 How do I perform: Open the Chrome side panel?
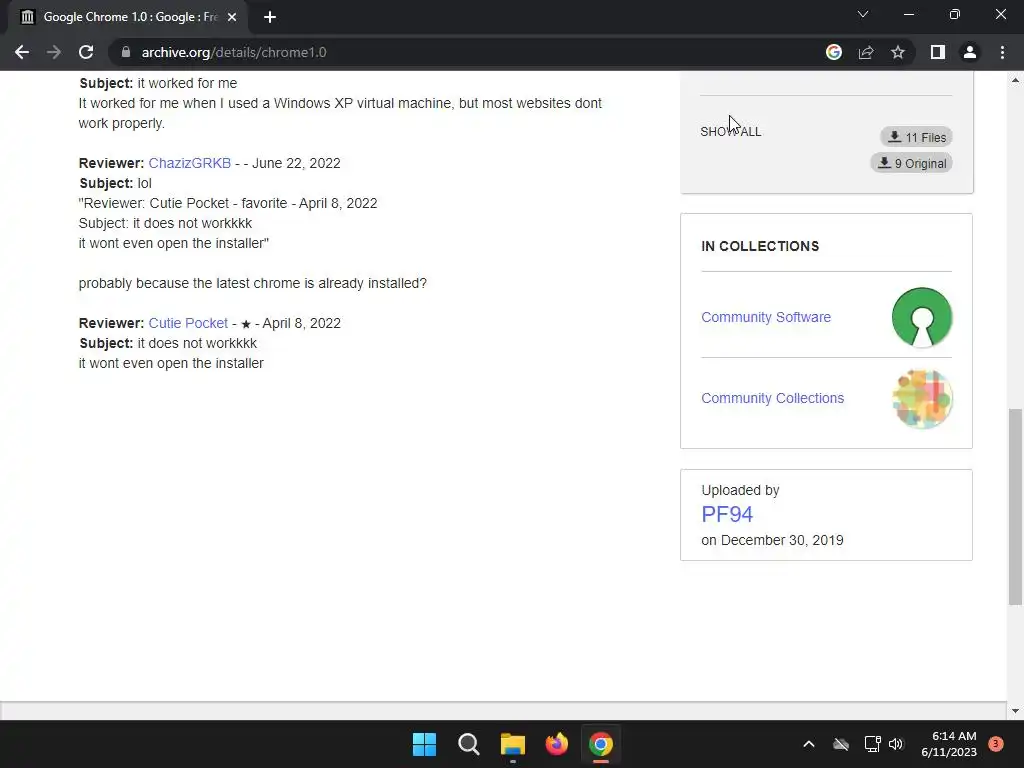(938, 52)
